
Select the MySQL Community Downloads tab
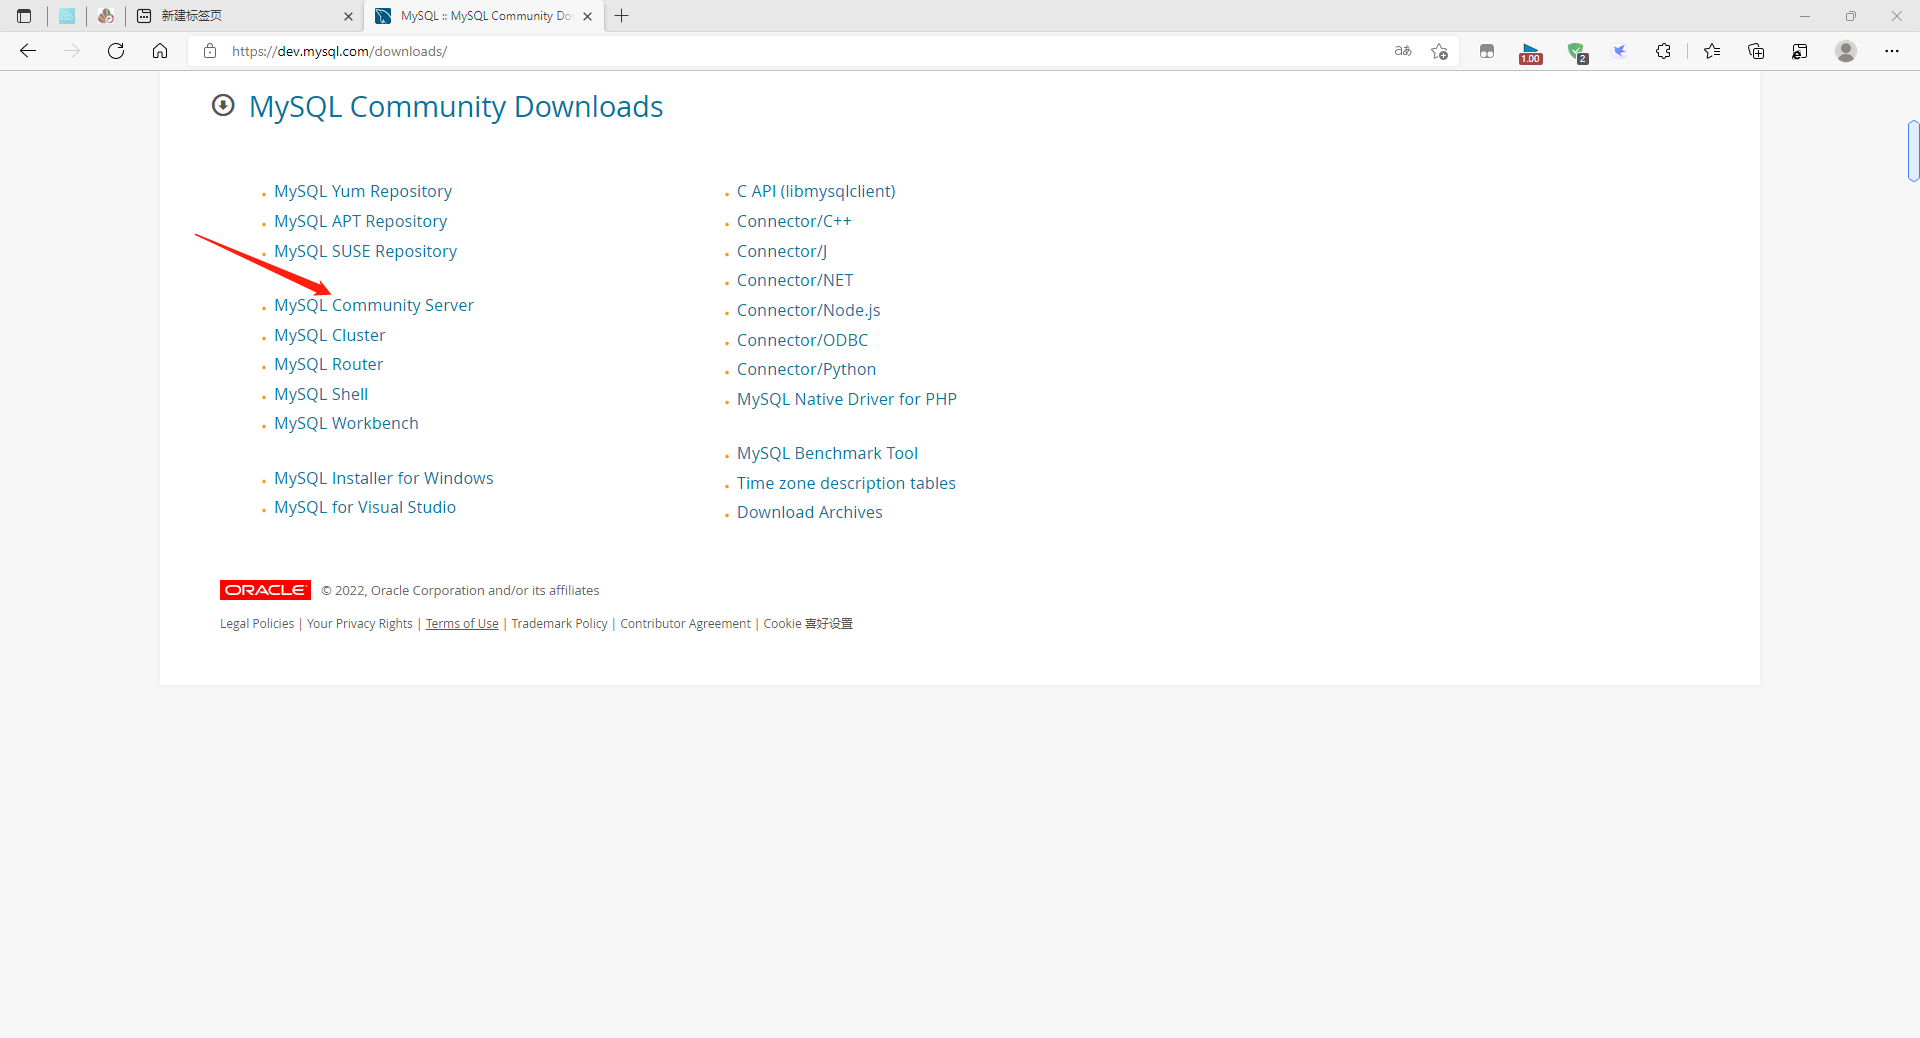484,16
